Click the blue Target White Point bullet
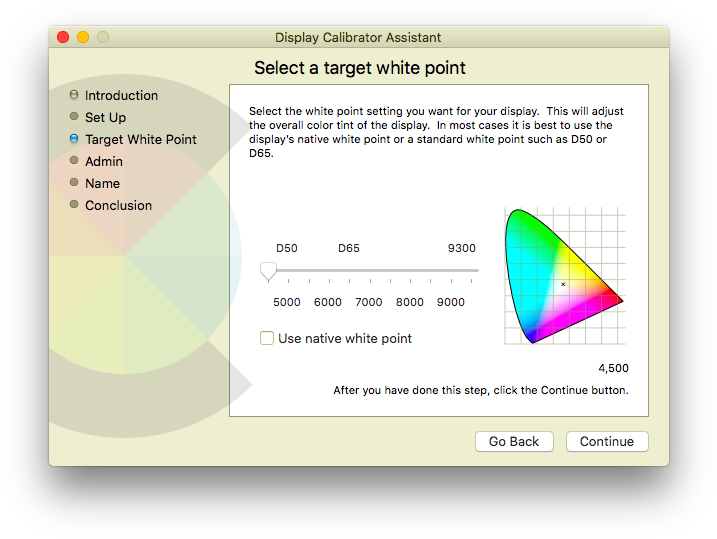The image size is (717, 539). point(74,139)
